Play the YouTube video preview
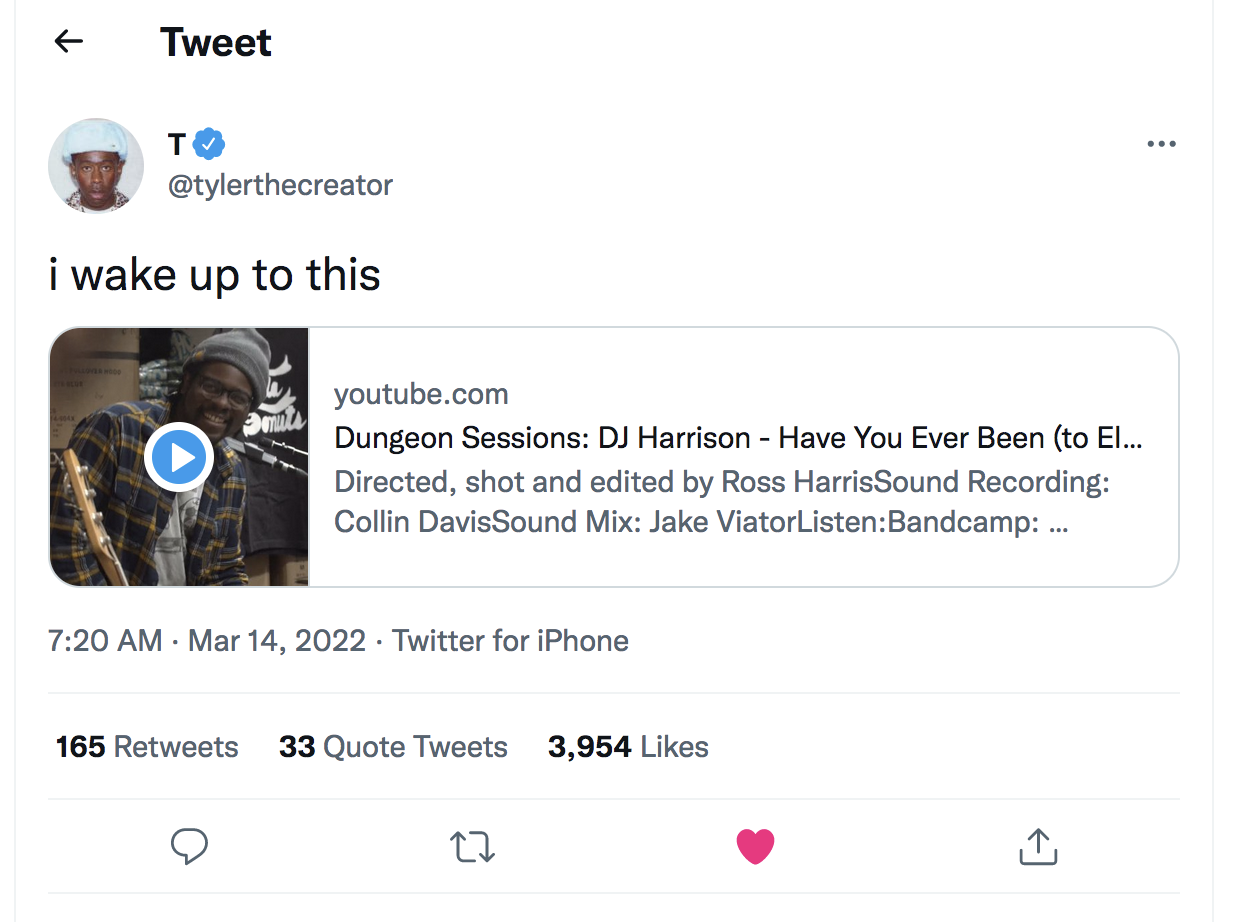The image size is (1240, 922). coord(179,457)
